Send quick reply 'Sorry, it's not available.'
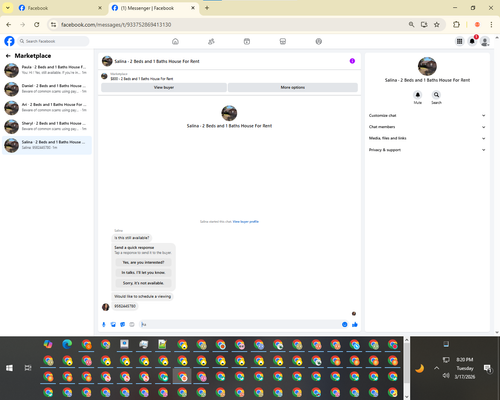Image resolution: width=500 pixels, height=400 pixels. pyautogui.click(x=143, y=283)
